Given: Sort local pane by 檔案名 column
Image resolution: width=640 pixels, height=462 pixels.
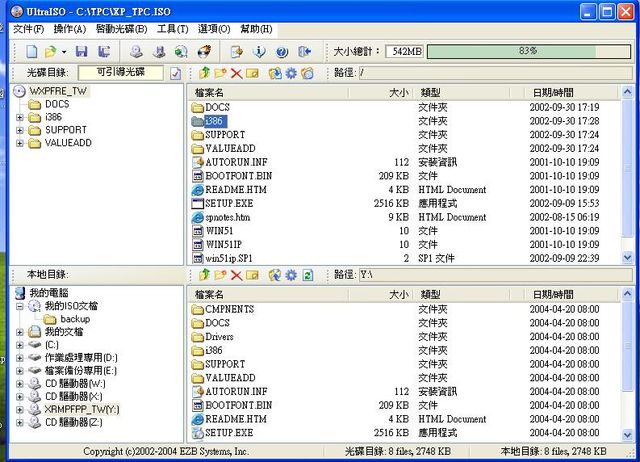Looking at the screenshot, I should [268, 295].
